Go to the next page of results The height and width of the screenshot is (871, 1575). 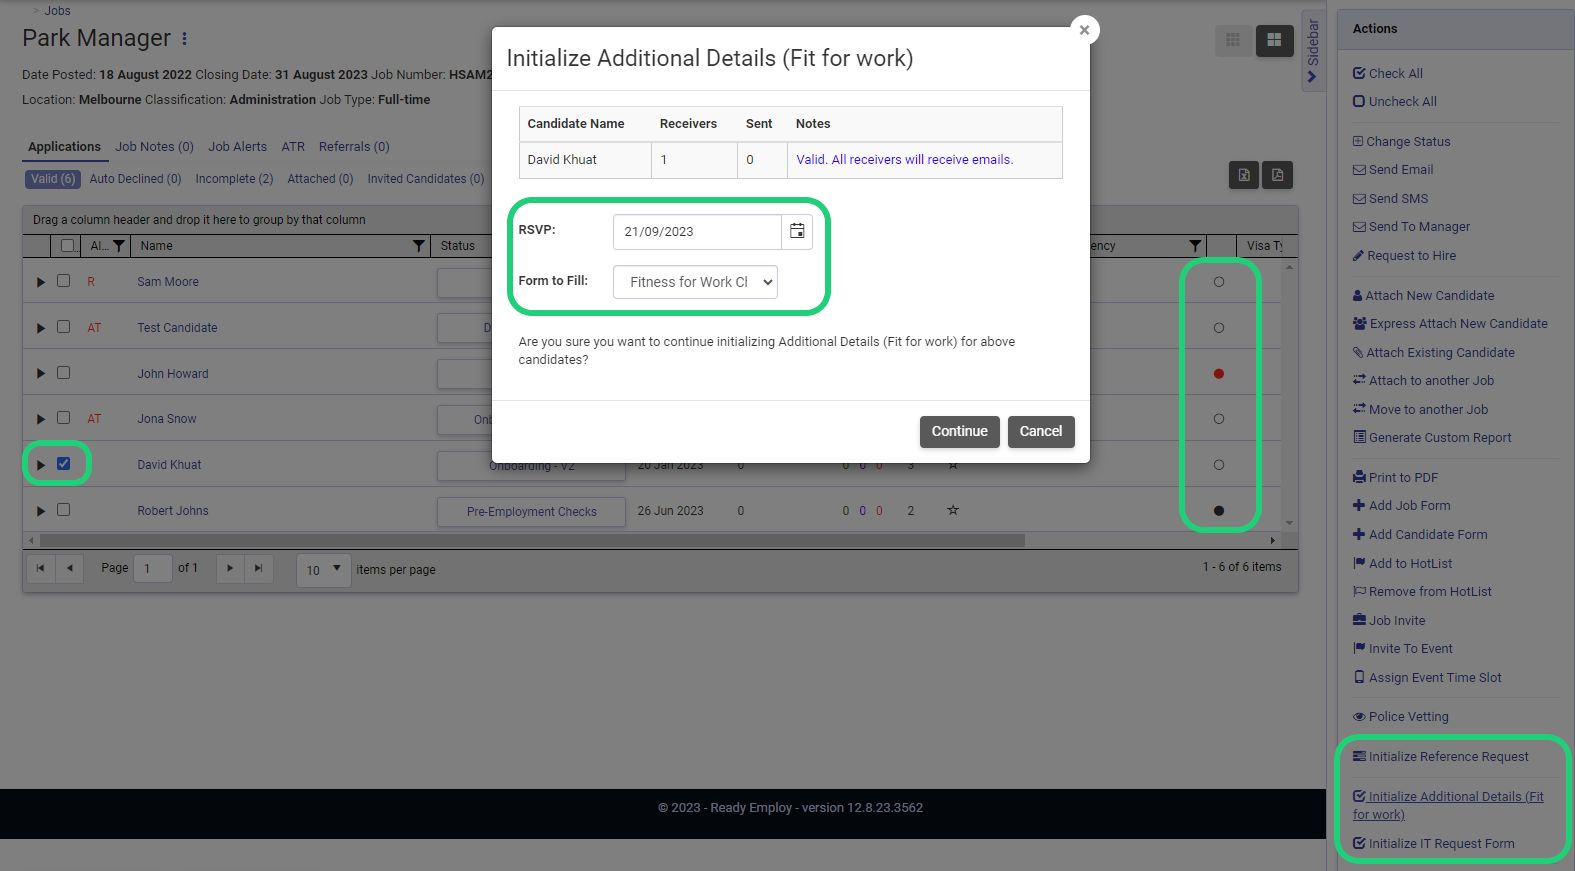click(x=230, y=568)
